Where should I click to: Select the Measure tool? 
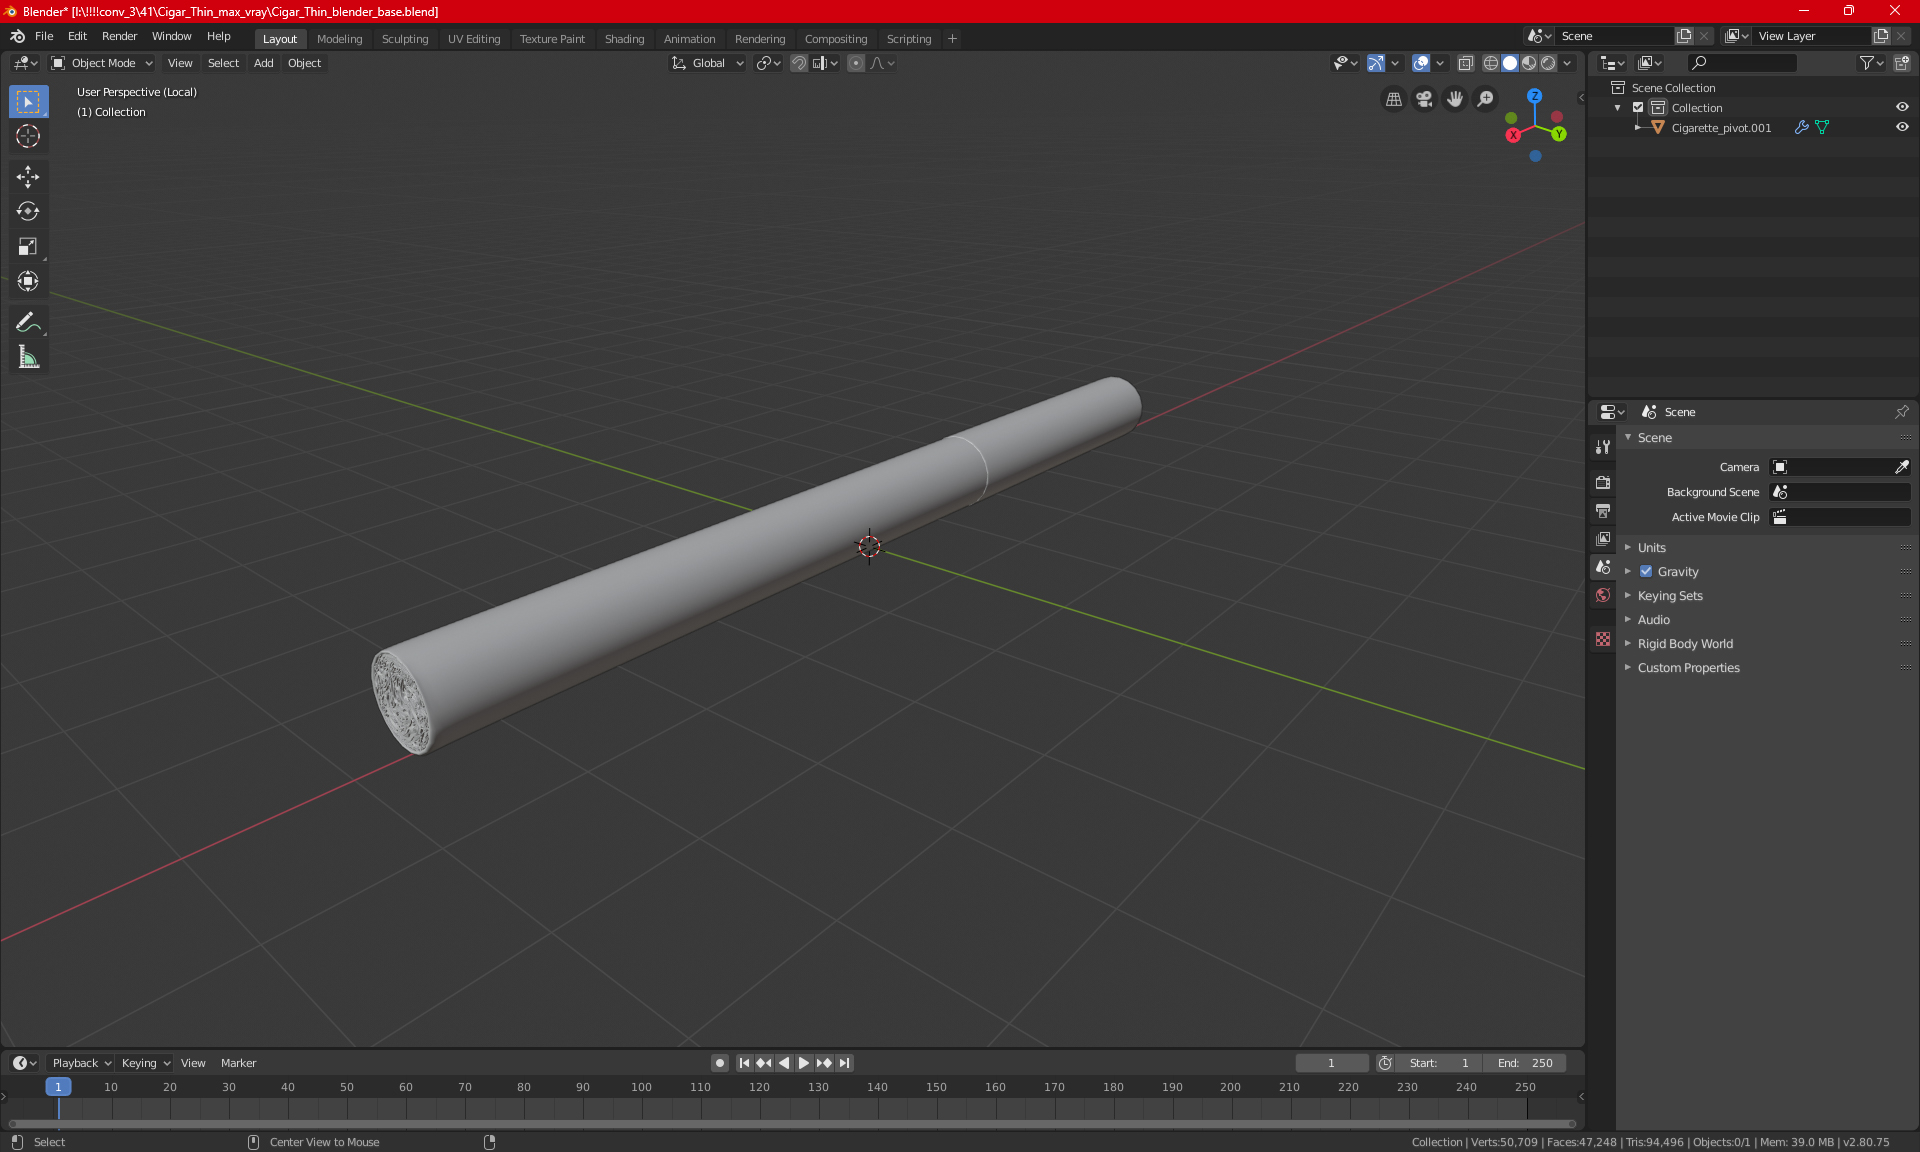click(x=28, y=357)
